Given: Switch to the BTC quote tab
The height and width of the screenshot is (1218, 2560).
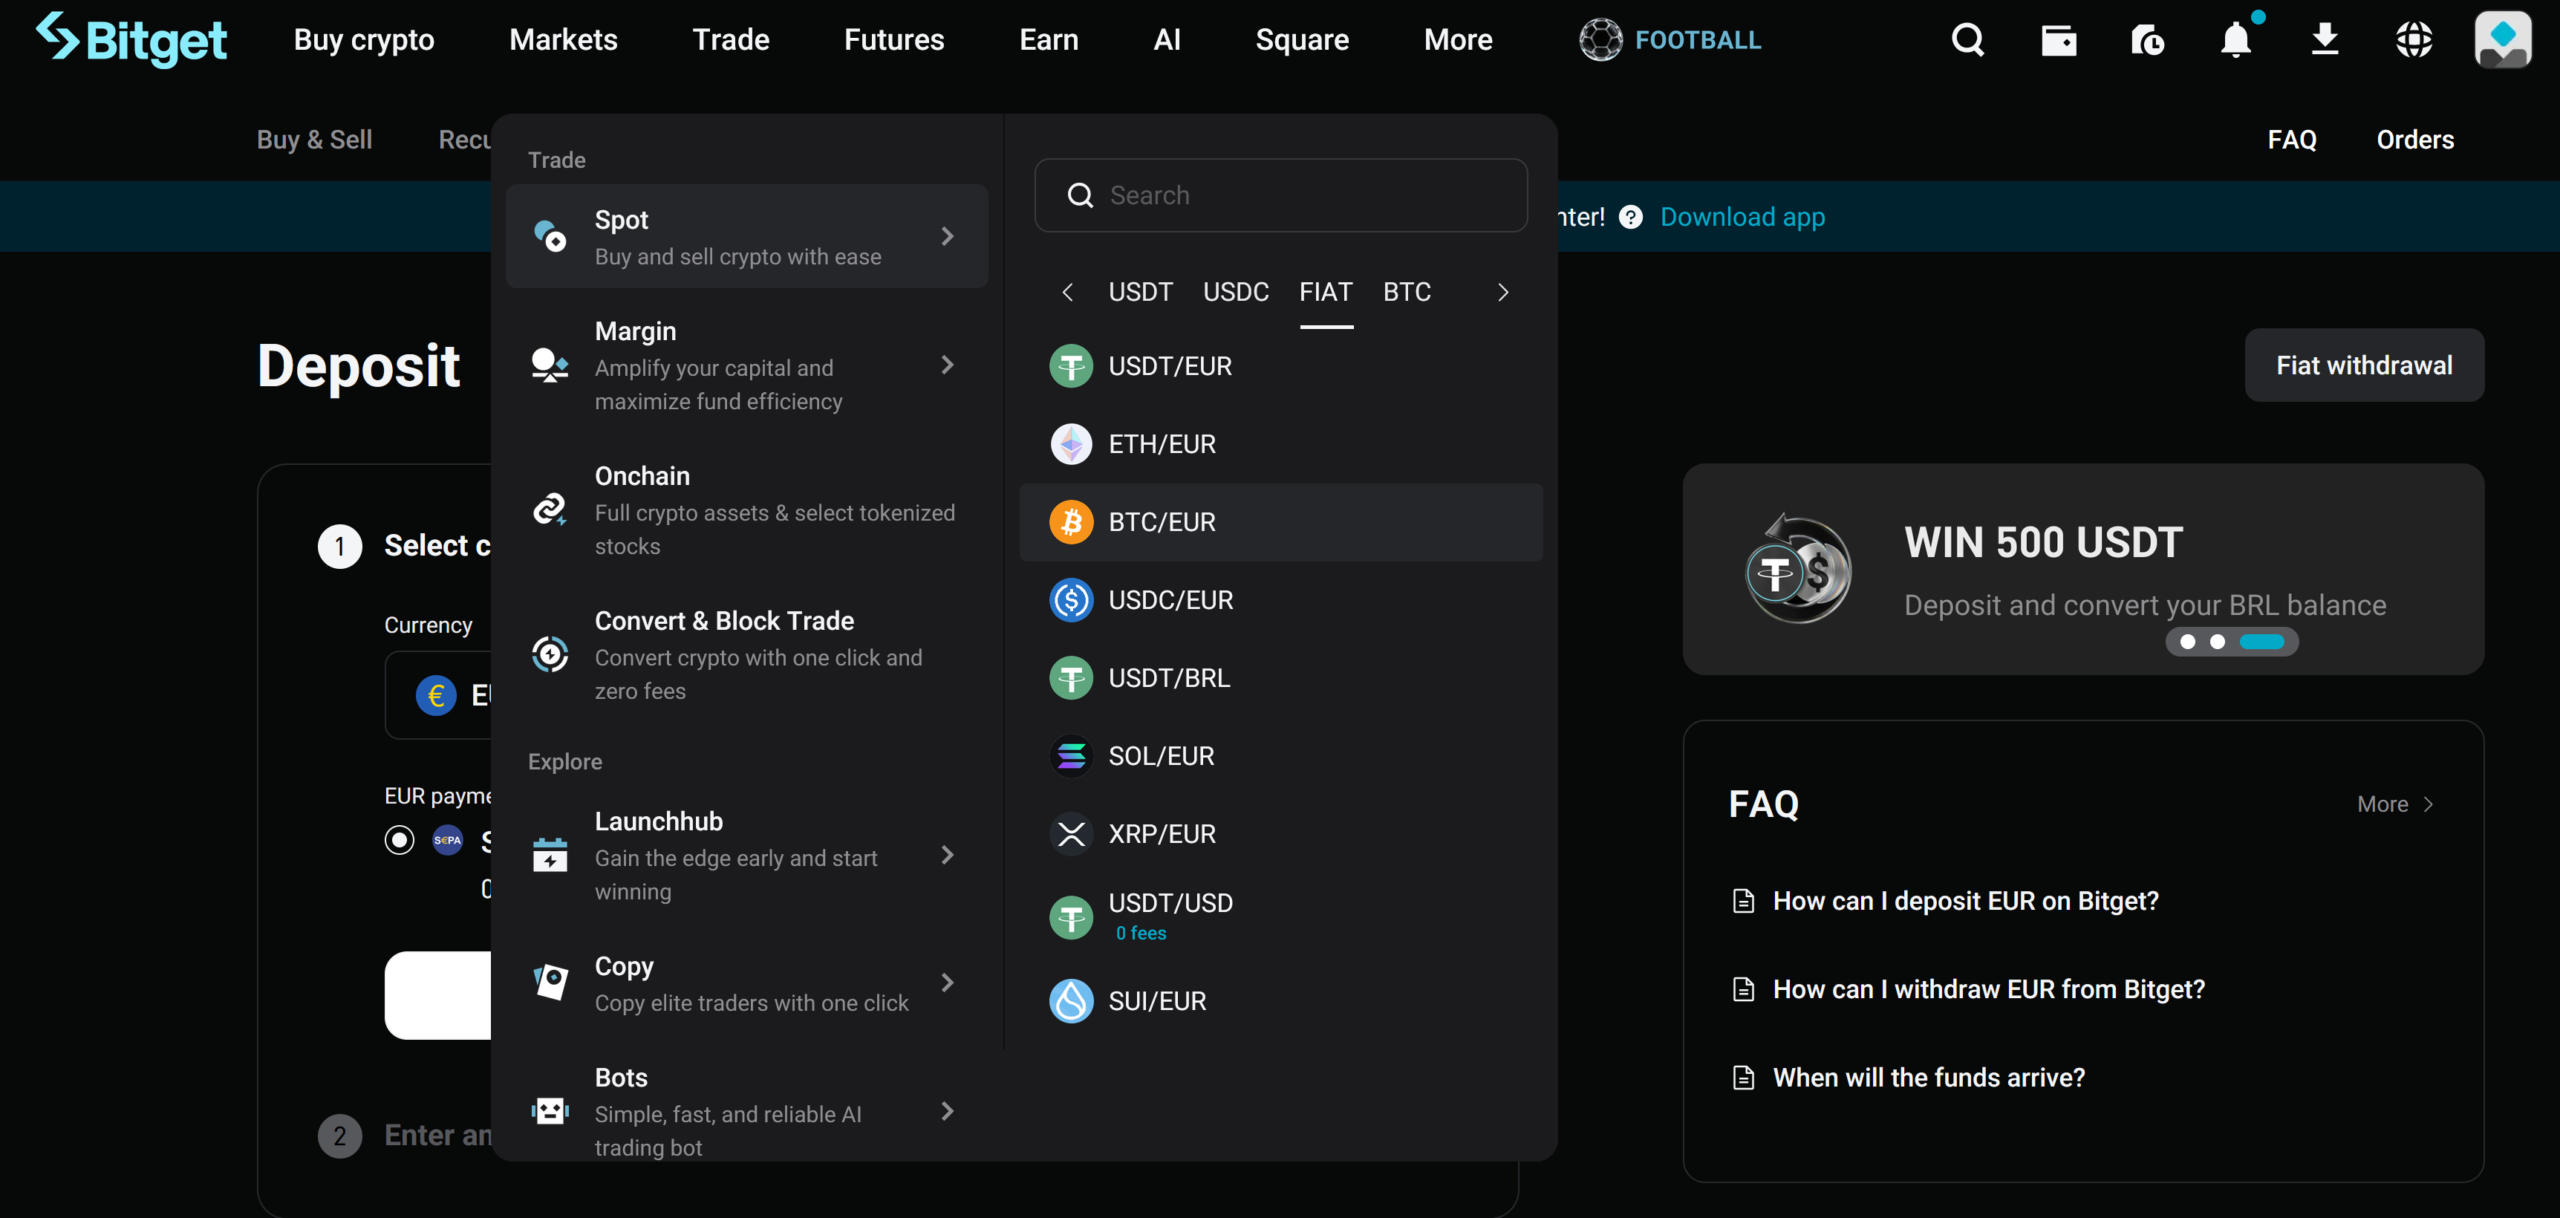Looking at the screenshot, I should (x=1407, y=292).
